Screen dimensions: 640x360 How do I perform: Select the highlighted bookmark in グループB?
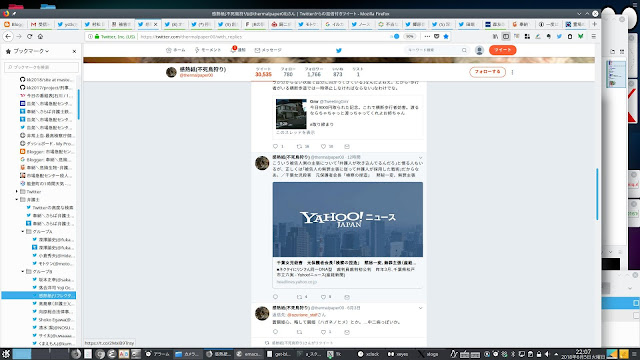[39, 296]
